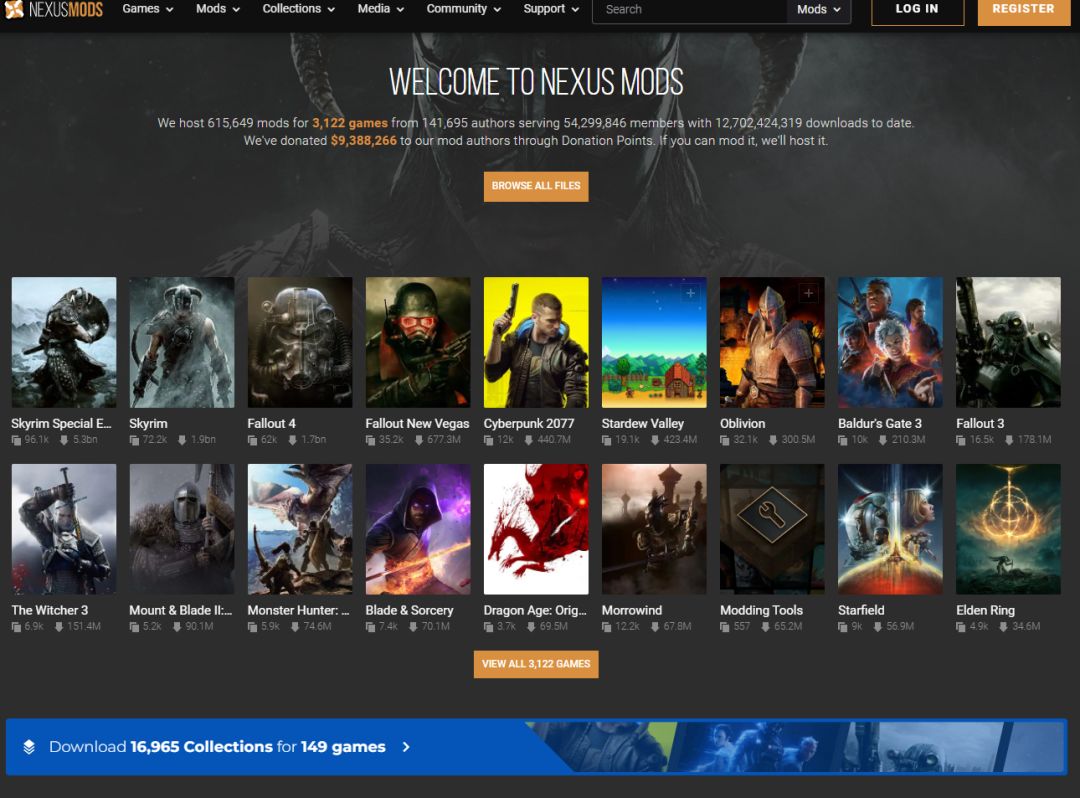The height and width of the screenshot is (798, 1080).
Task: Click VIEW ALL 3,122 GAMES button
Action: pyautogui.click(x=536, y=664)
